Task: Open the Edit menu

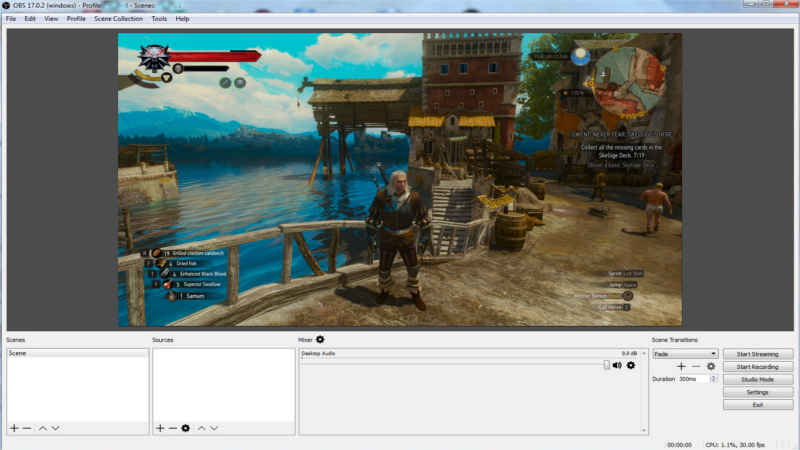Action: coord(30,19)
